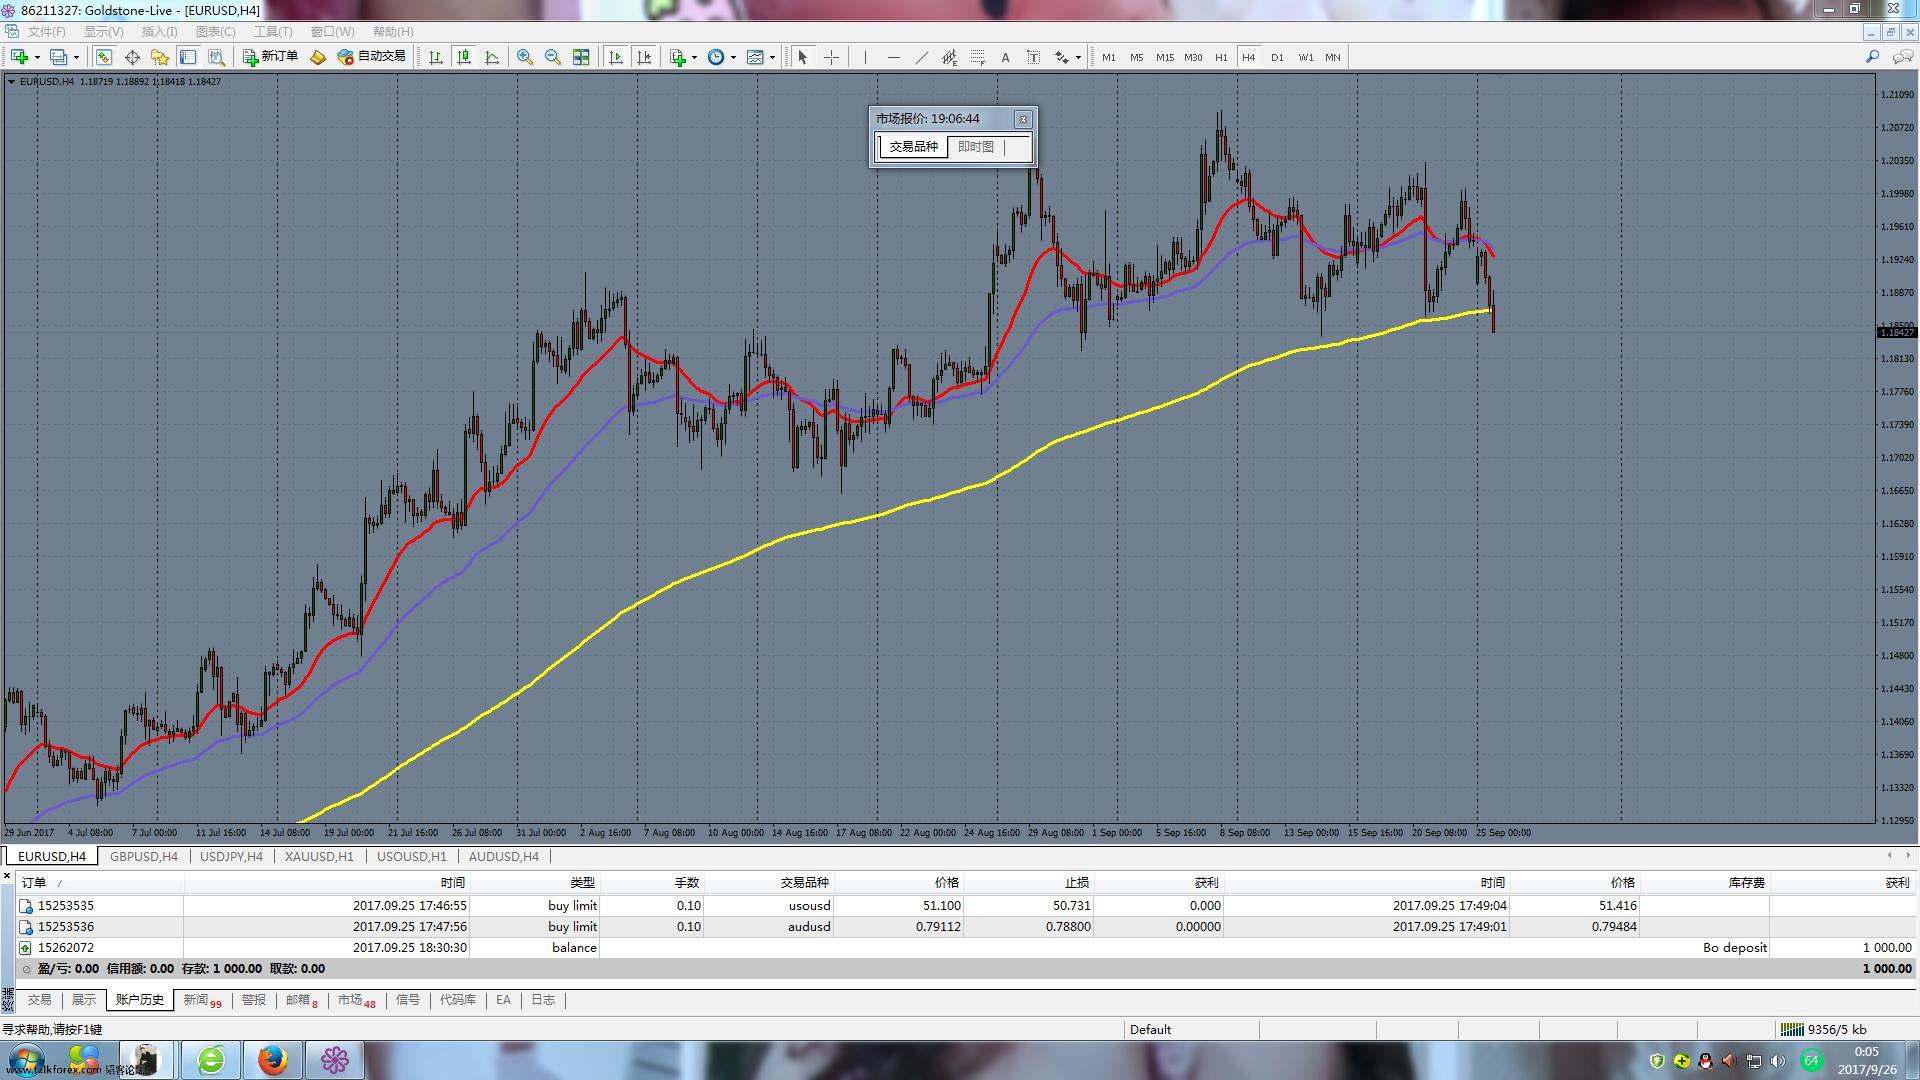Viewport: 1920px width, 1080px height.
Task: Expand the Periods dropdown arrow
Action: [733, 57]
